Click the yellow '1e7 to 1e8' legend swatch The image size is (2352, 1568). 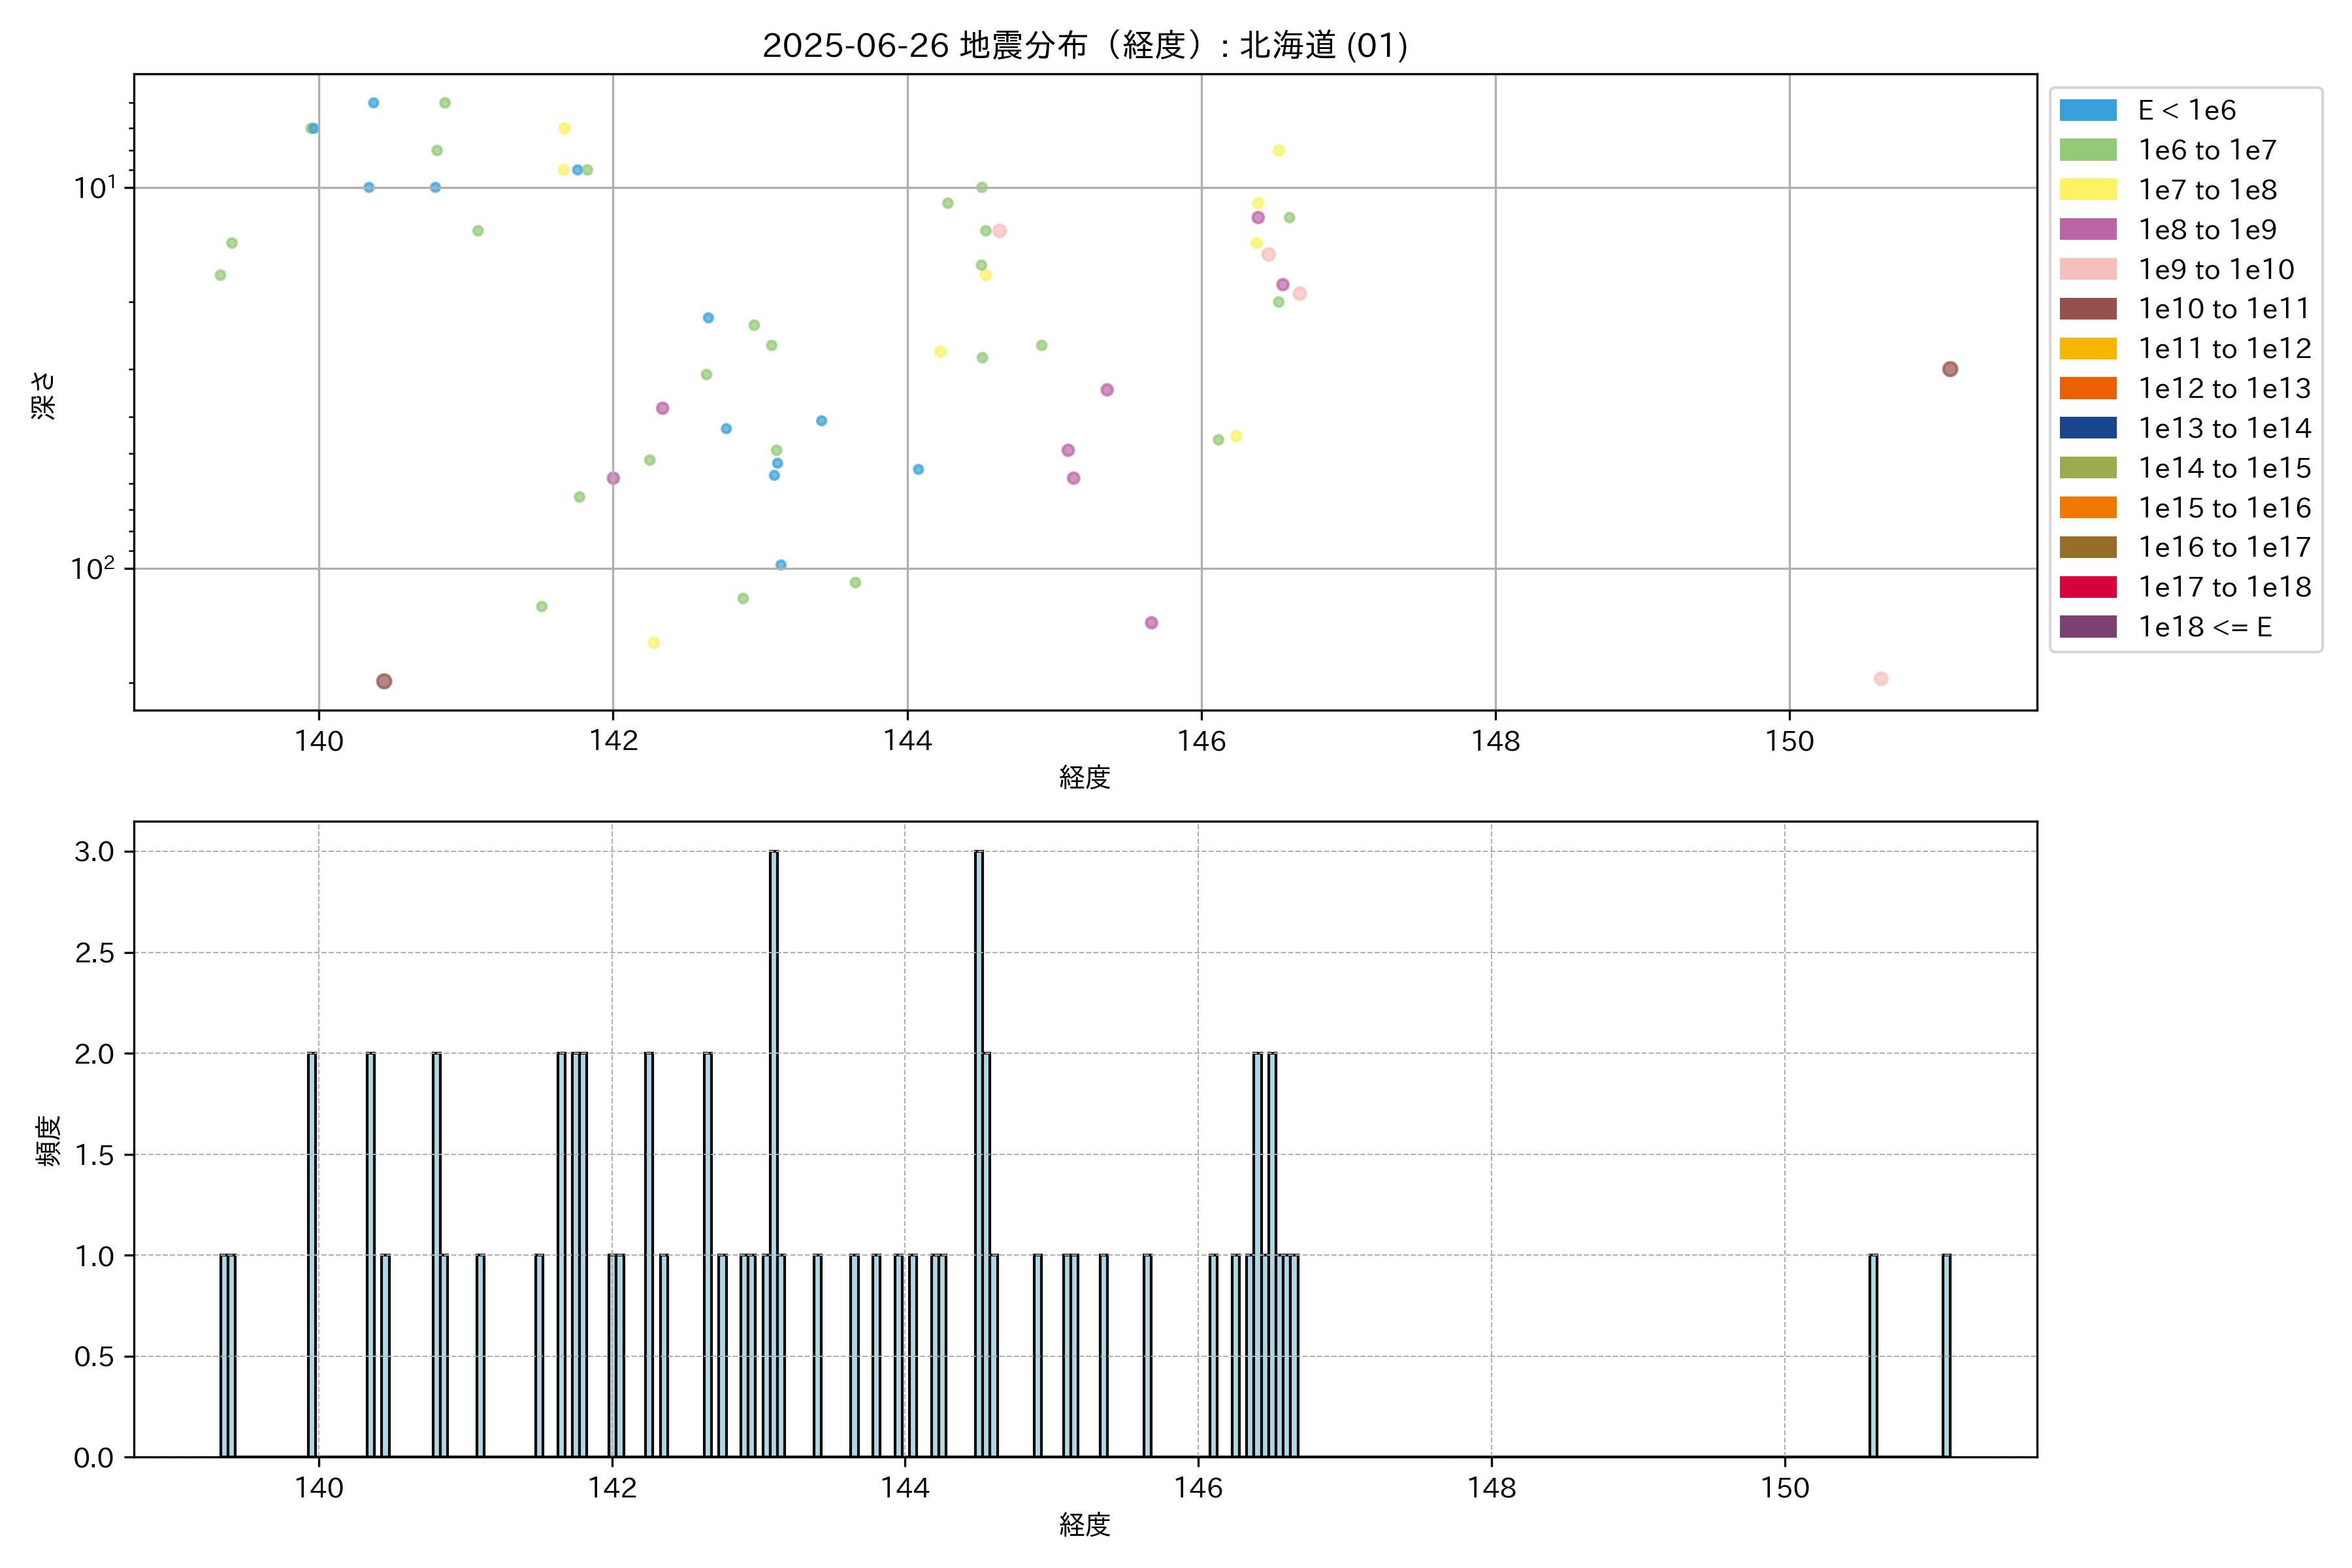pyautogui.click(x=2087, y=190)
